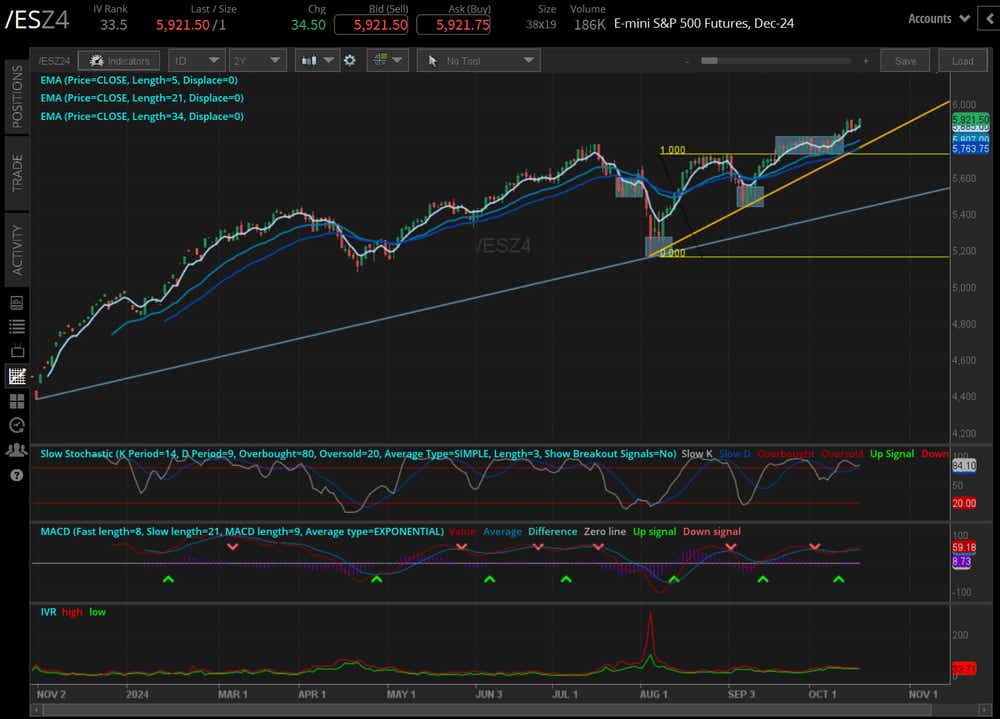This screenshot has width=1000, height=719.
Task: Select the EMA Length=34 study label
Action: pos(142,117)
